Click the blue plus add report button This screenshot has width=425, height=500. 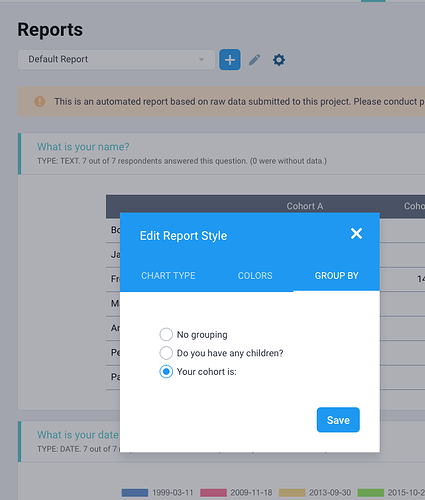tap(230, 60)
